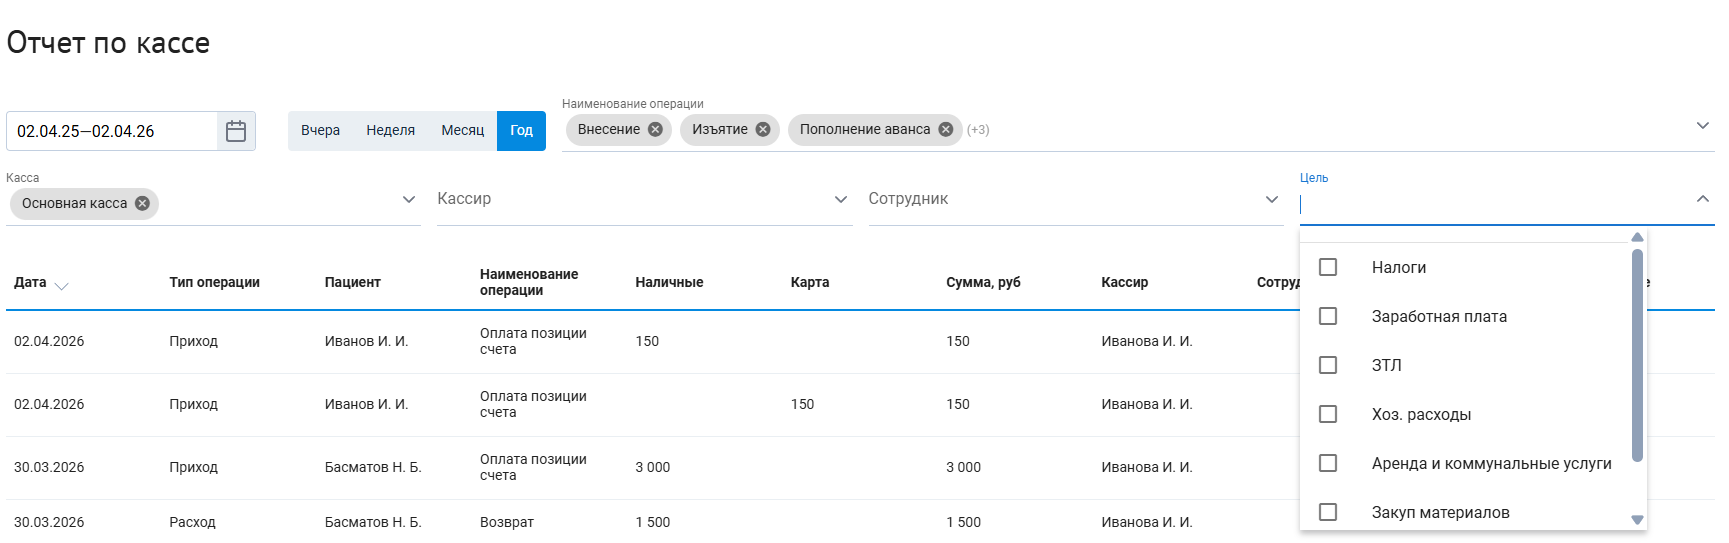Remove the Пополнение аванса chip

click(x=946, y=129)
